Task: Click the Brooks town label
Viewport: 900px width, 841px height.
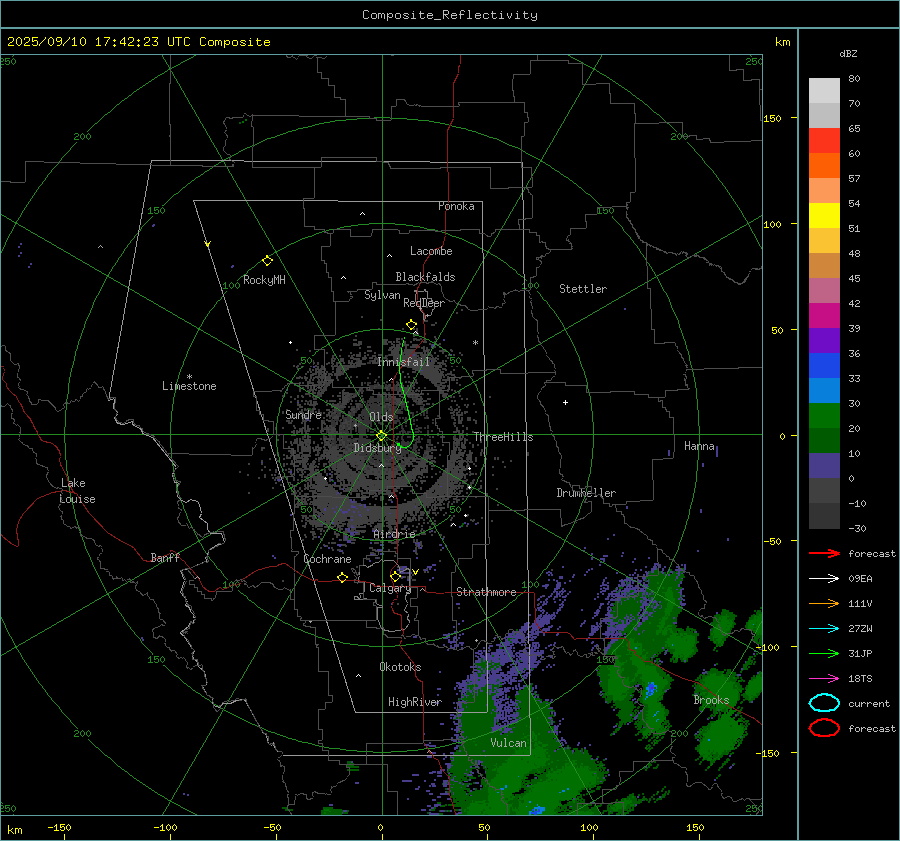Action: tap(711, 700)
